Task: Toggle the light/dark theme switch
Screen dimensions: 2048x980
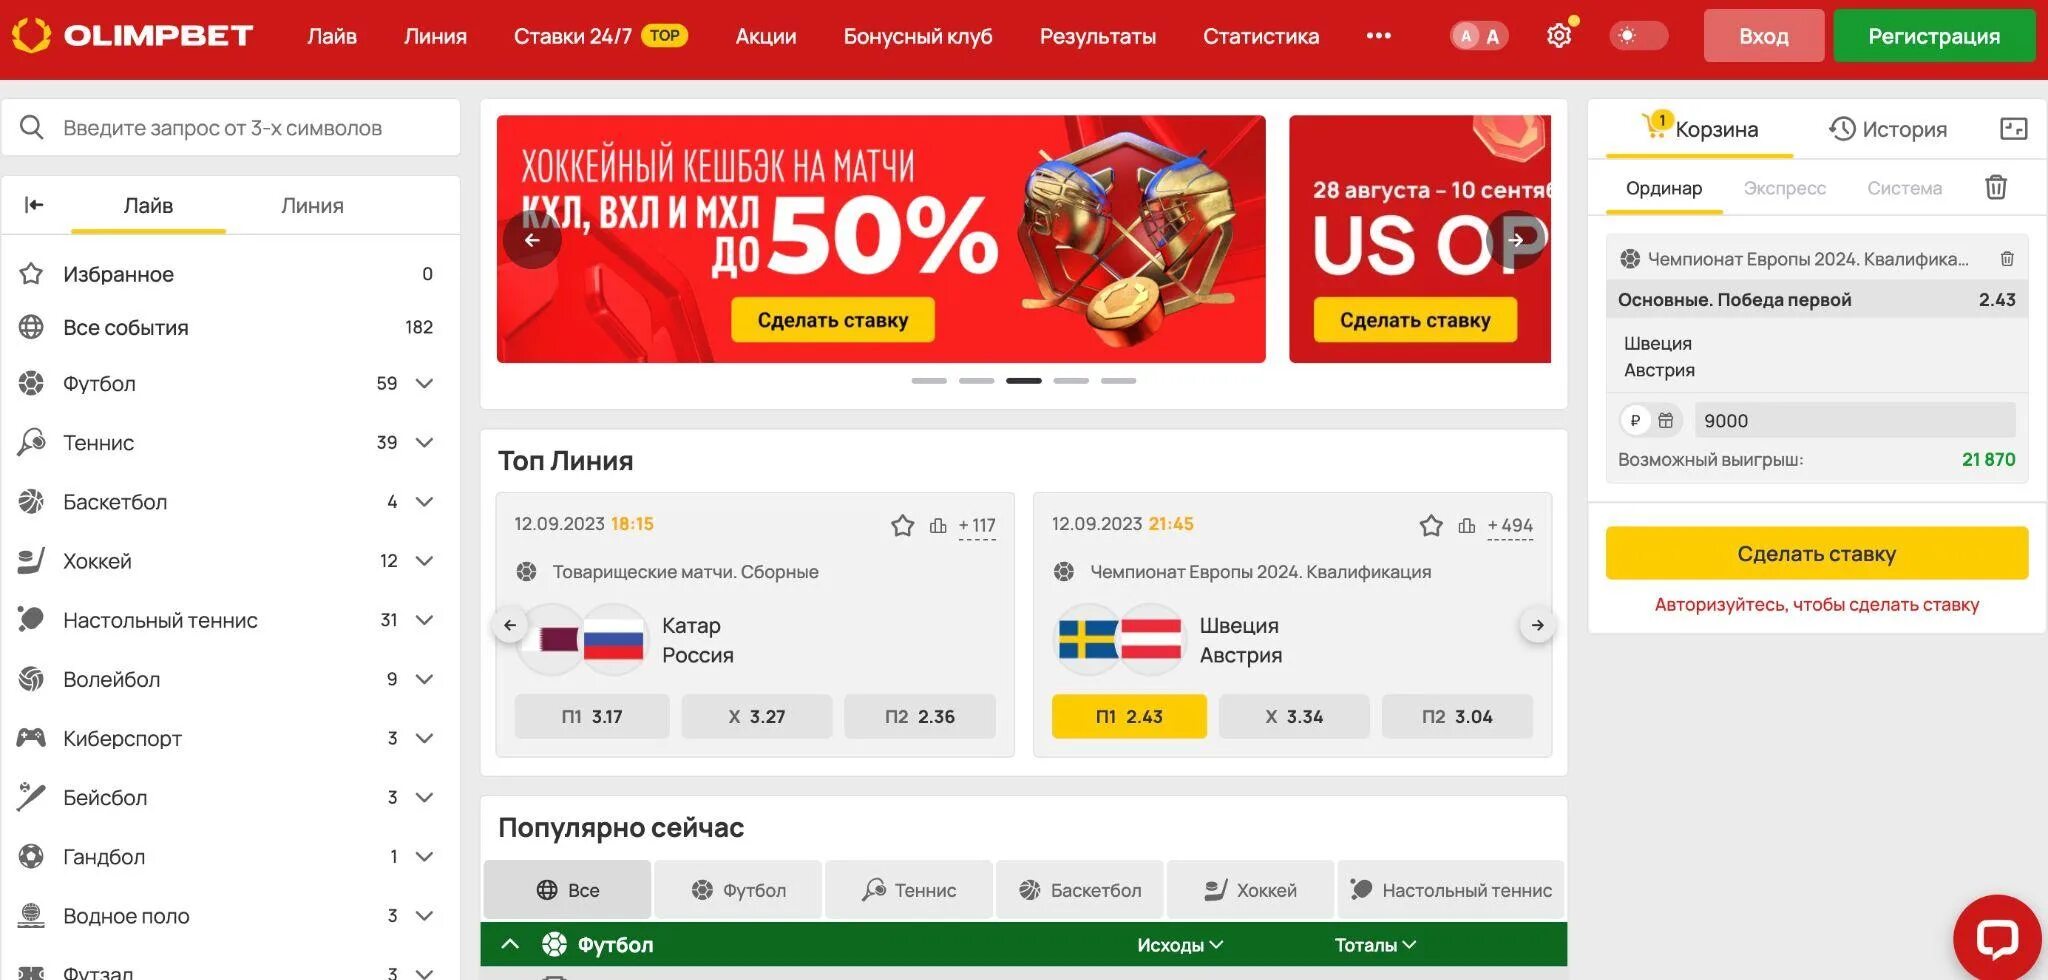Action: 1639,36
